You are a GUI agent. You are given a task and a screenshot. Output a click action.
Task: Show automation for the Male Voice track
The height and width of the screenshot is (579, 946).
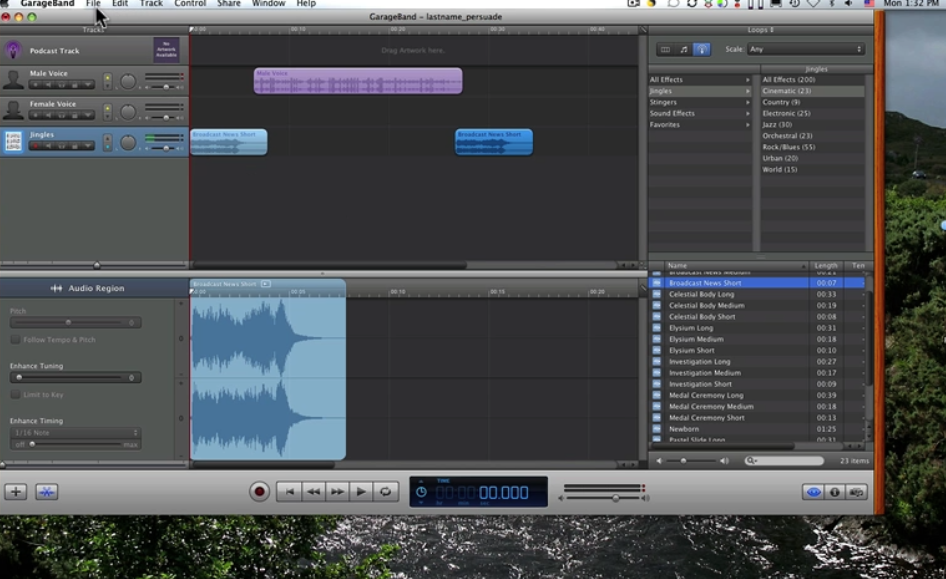coord(88,85)
